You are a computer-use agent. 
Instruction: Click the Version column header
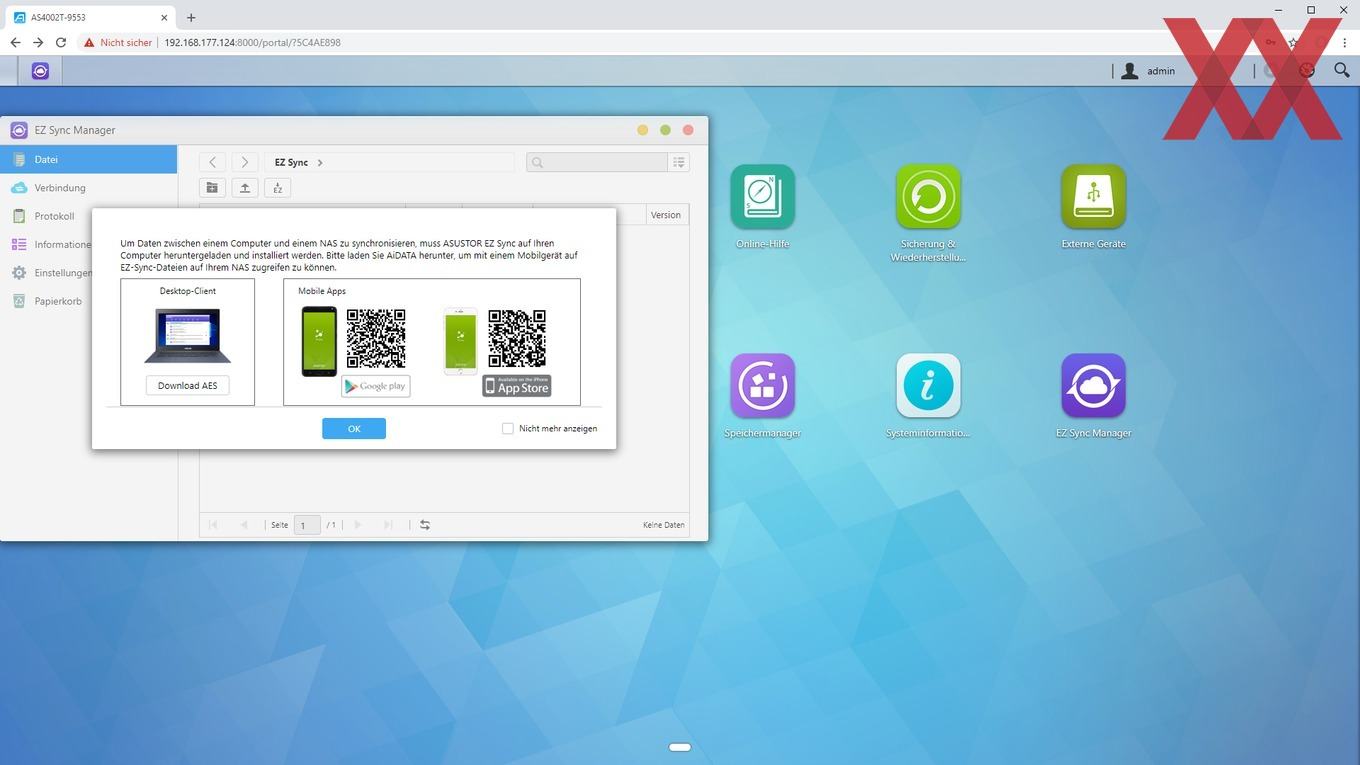click(666, 215)
